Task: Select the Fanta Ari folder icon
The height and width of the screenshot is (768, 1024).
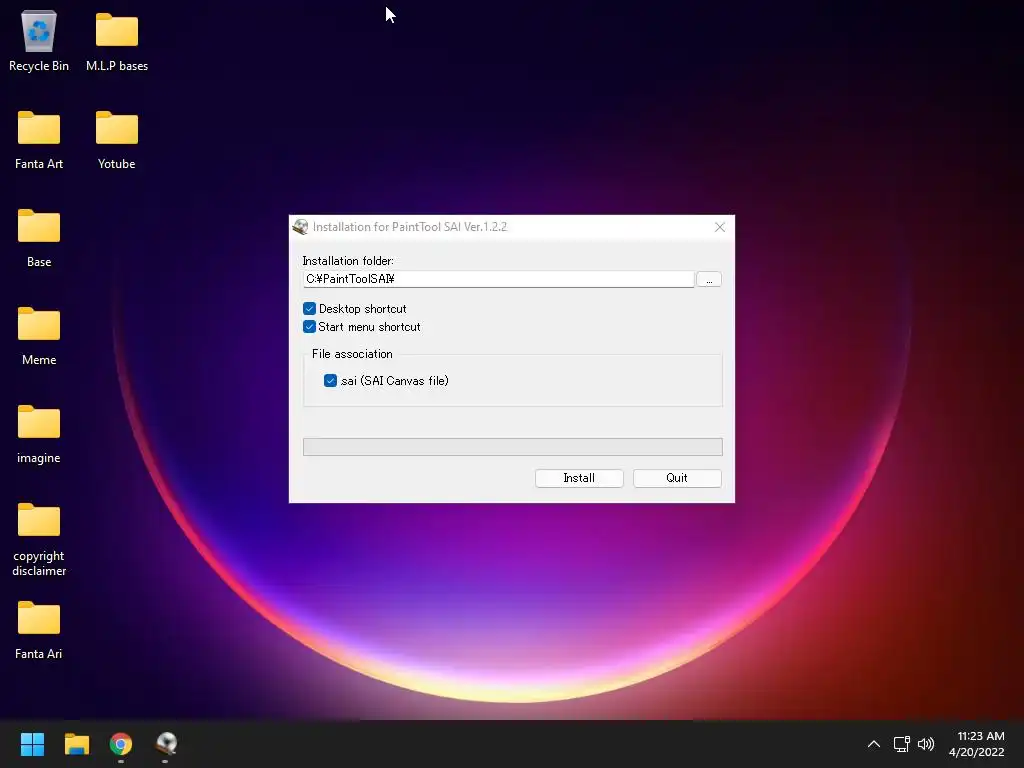Action: (x=39, y=628)
